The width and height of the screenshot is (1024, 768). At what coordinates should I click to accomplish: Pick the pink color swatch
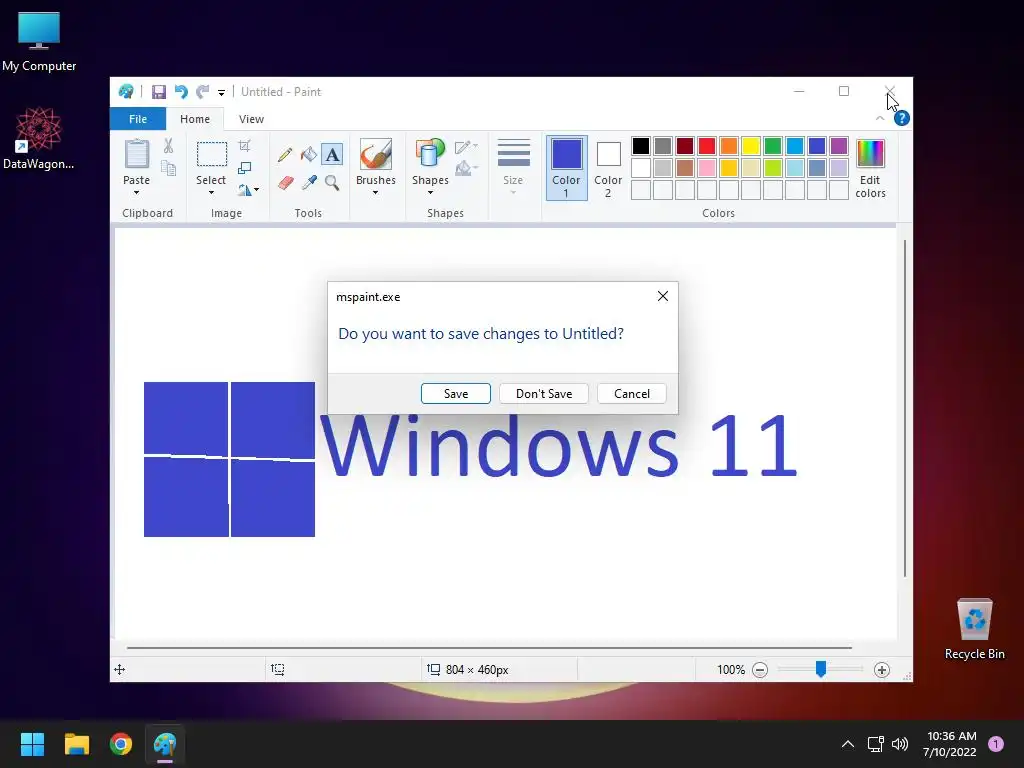[707, 168]
